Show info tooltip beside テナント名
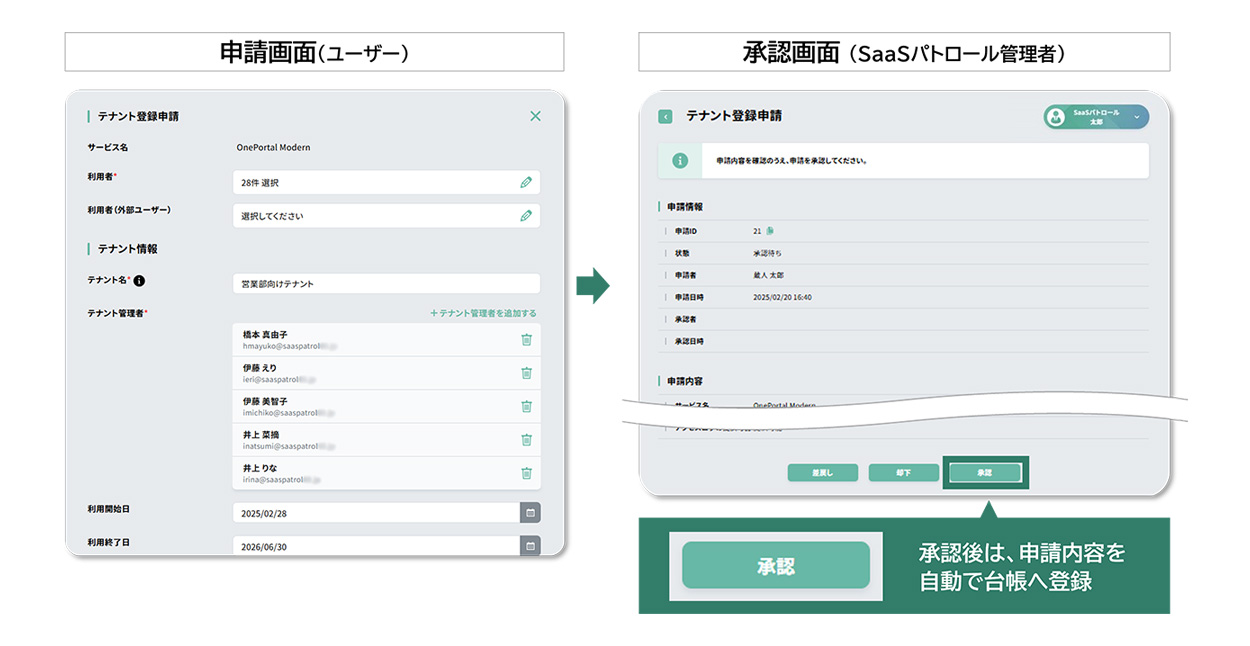 click(139, 281)
